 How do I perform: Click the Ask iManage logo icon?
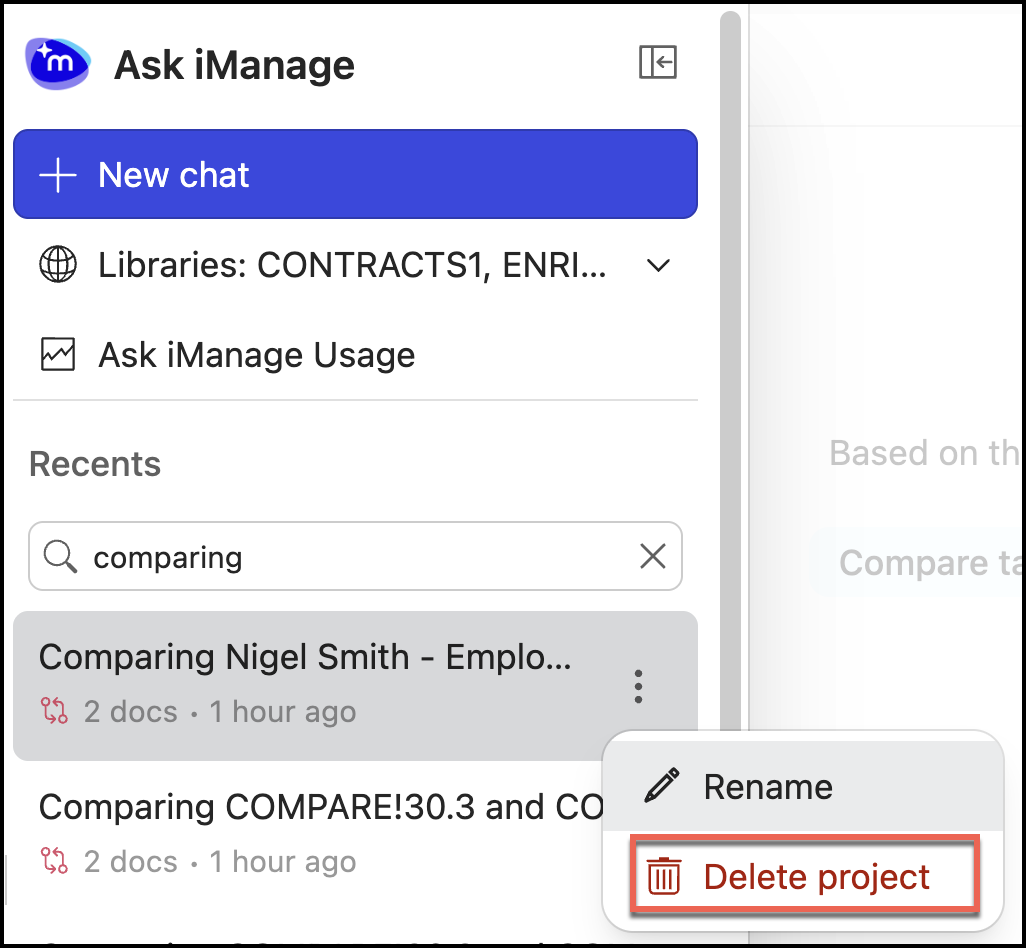tap(57, 64)
